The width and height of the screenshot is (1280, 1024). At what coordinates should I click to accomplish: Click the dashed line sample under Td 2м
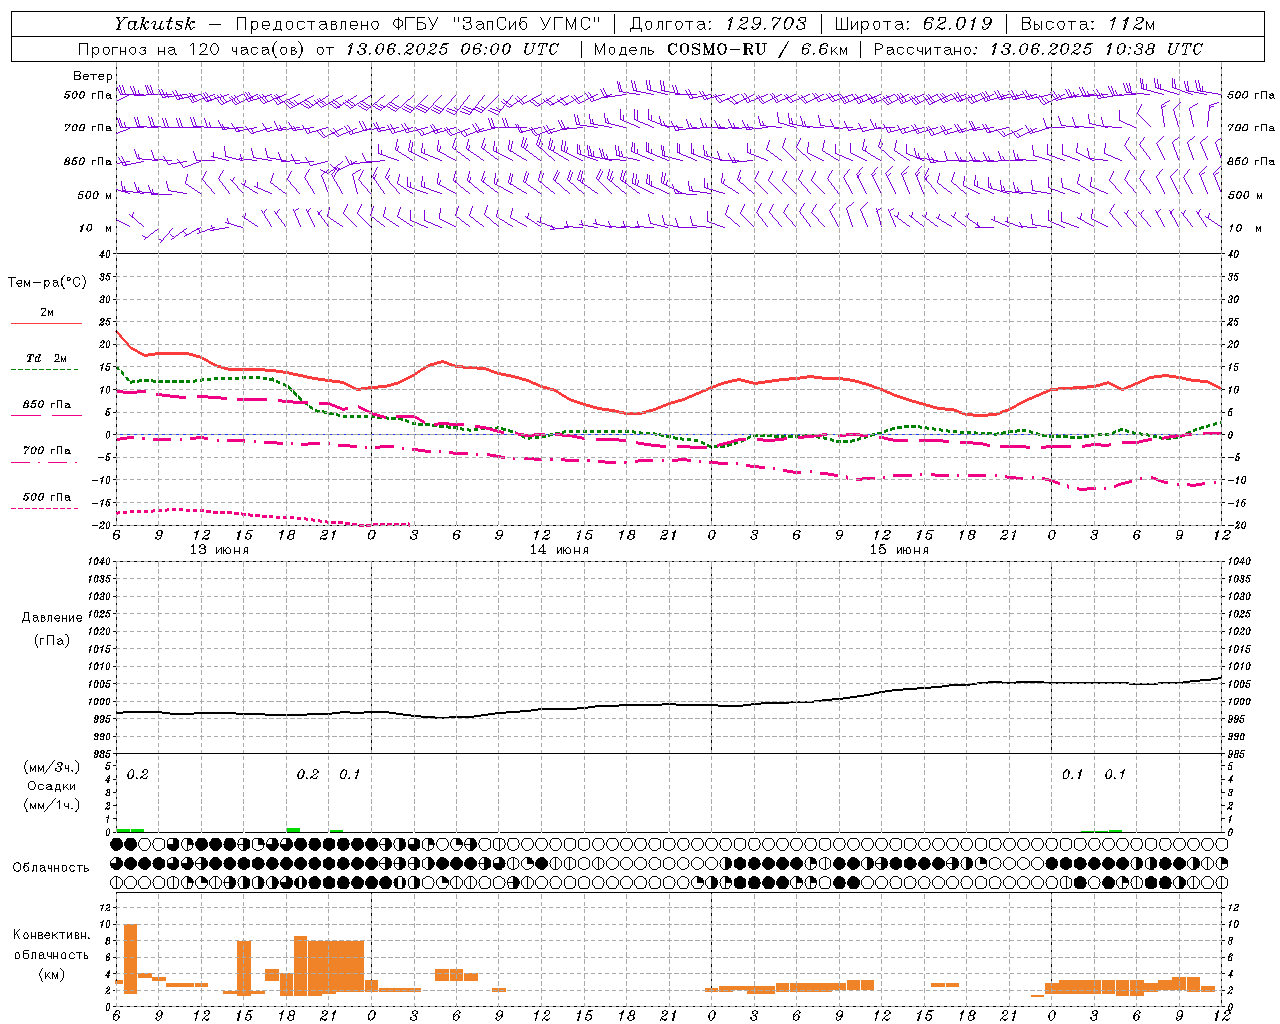(x=44, y=369)
